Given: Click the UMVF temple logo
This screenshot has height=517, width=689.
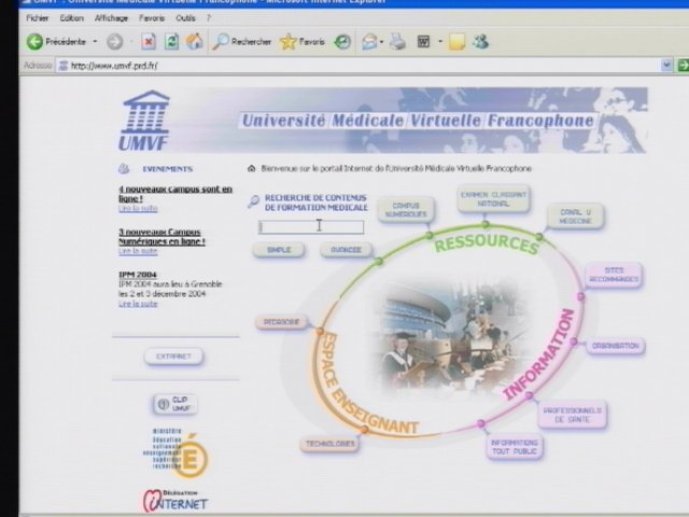Looking at the screenshot, I should coord(145,120).
